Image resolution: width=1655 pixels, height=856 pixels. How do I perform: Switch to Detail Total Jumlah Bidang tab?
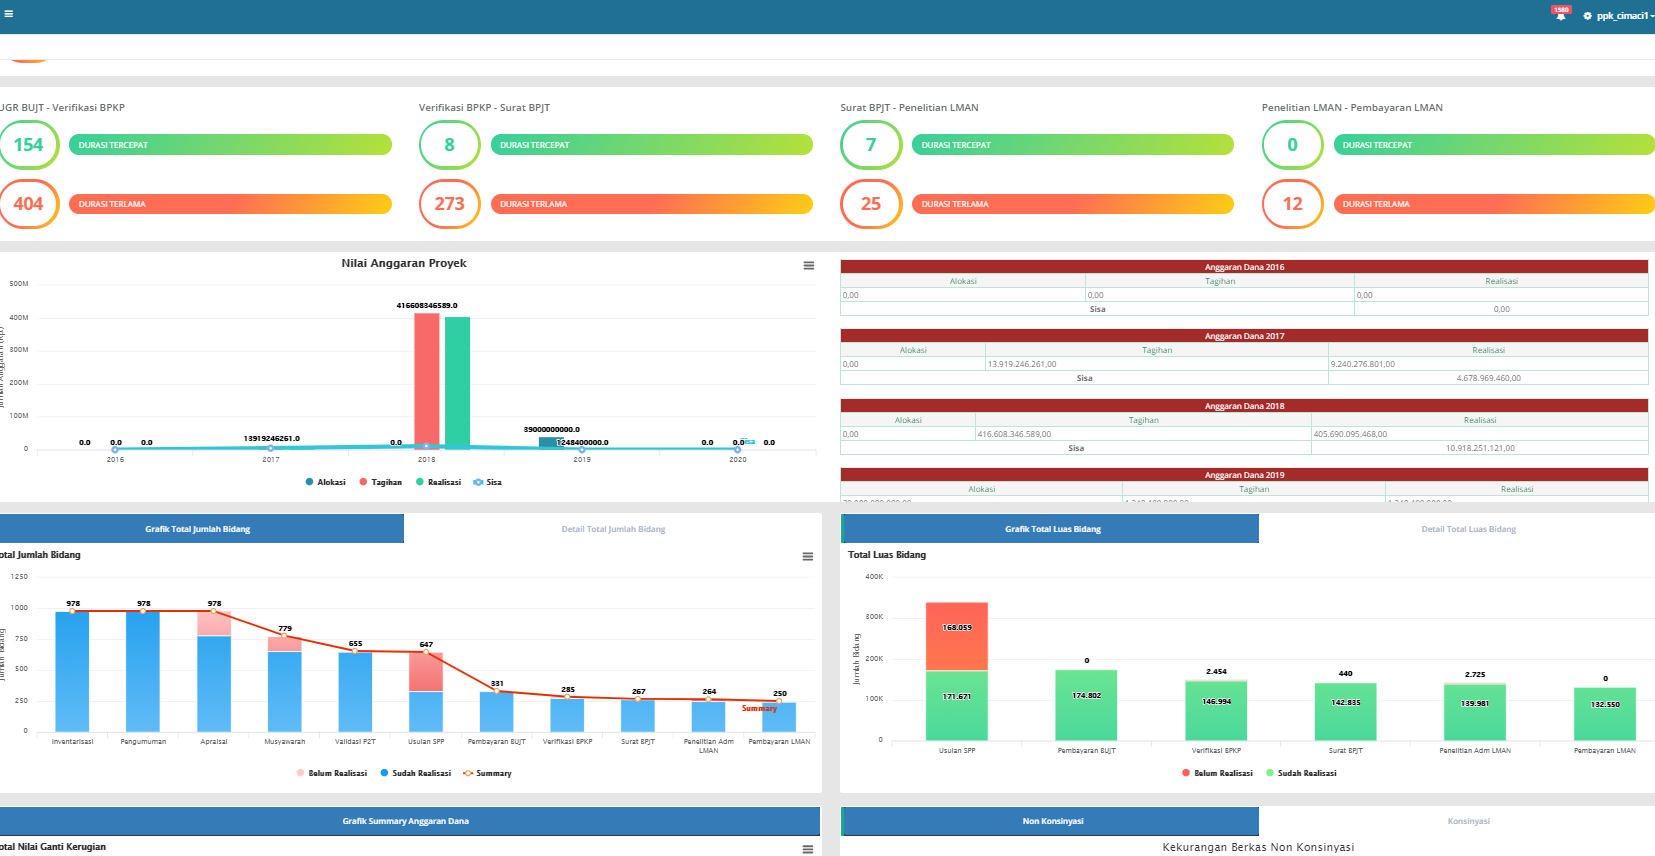(613, 529)
